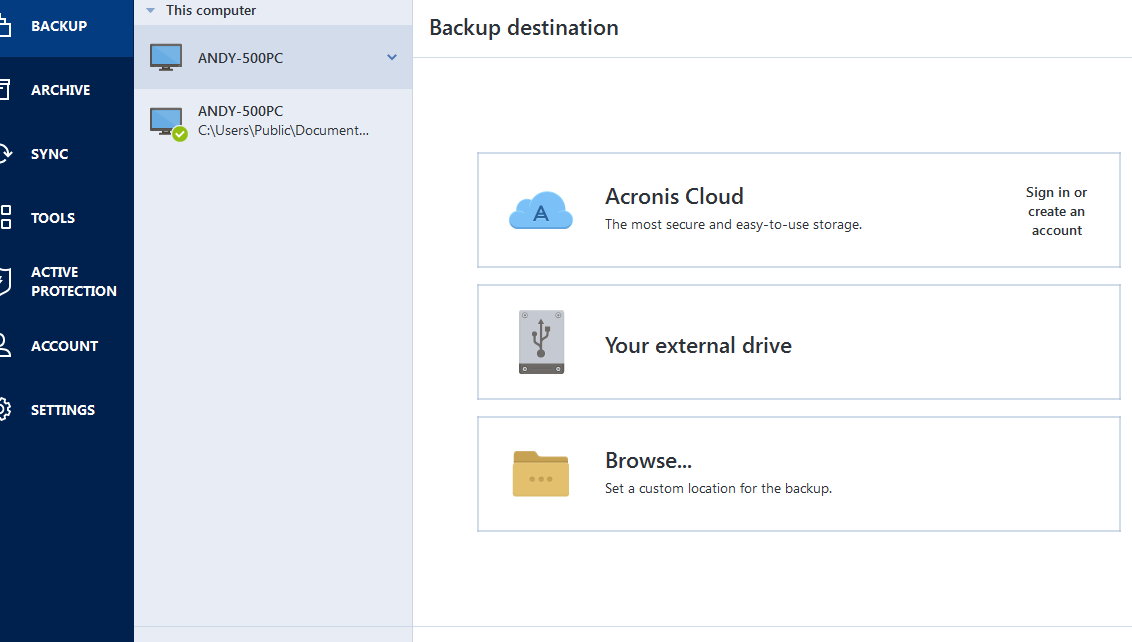Click Sign in or create an account
The width and height of the screenshot is (1132, 642).
[x=1056, y=211]
